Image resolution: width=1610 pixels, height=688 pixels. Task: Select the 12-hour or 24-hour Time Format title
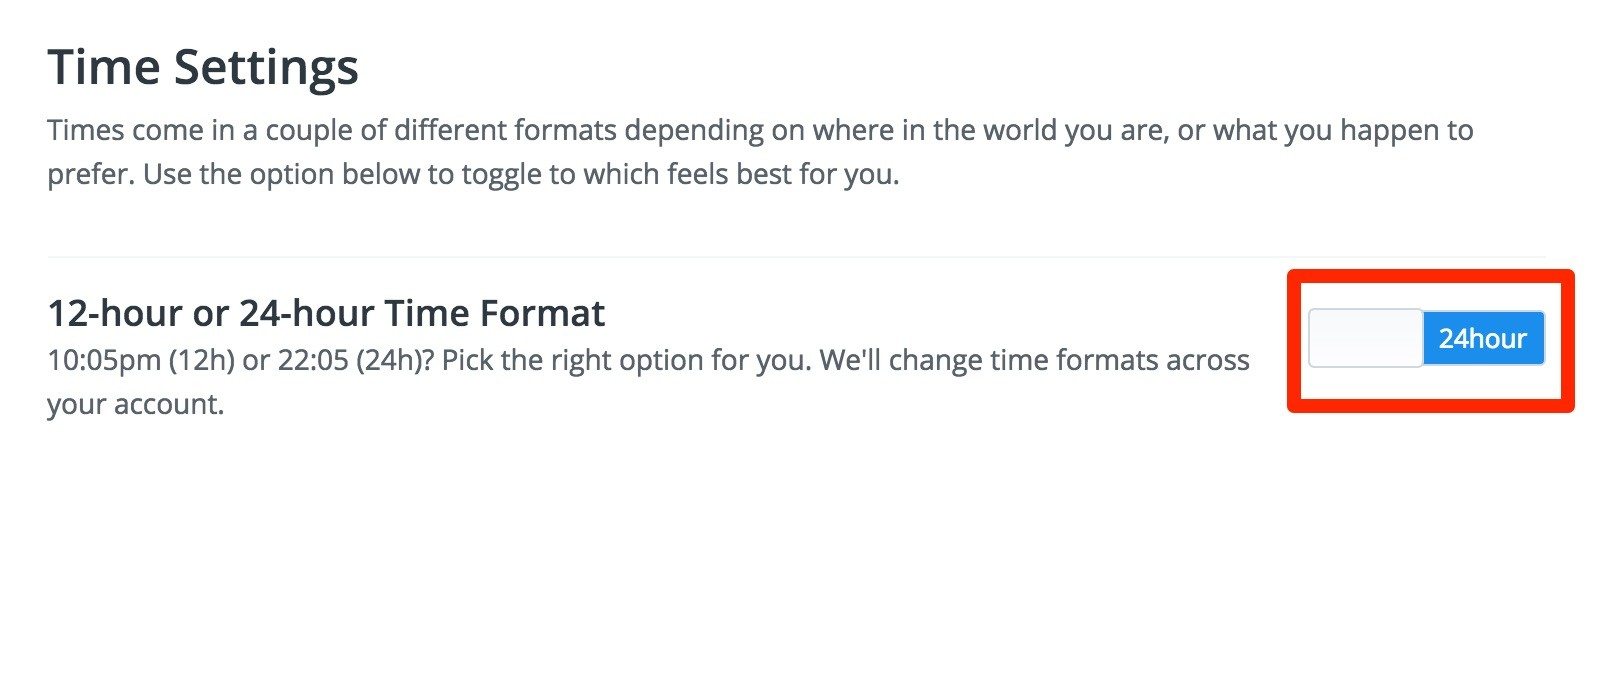tap(325, 313)
